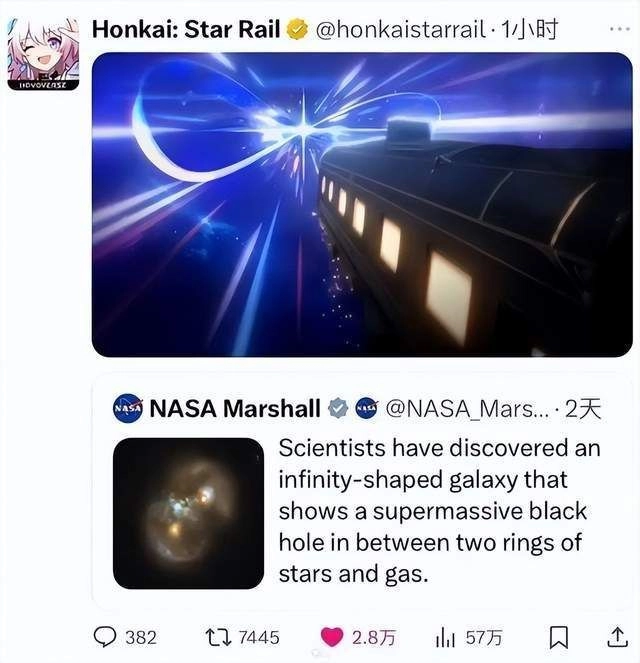640x663 pixels.
Task: Click the gray verified badge on NASA Marshall
Action: click(338, 407)
